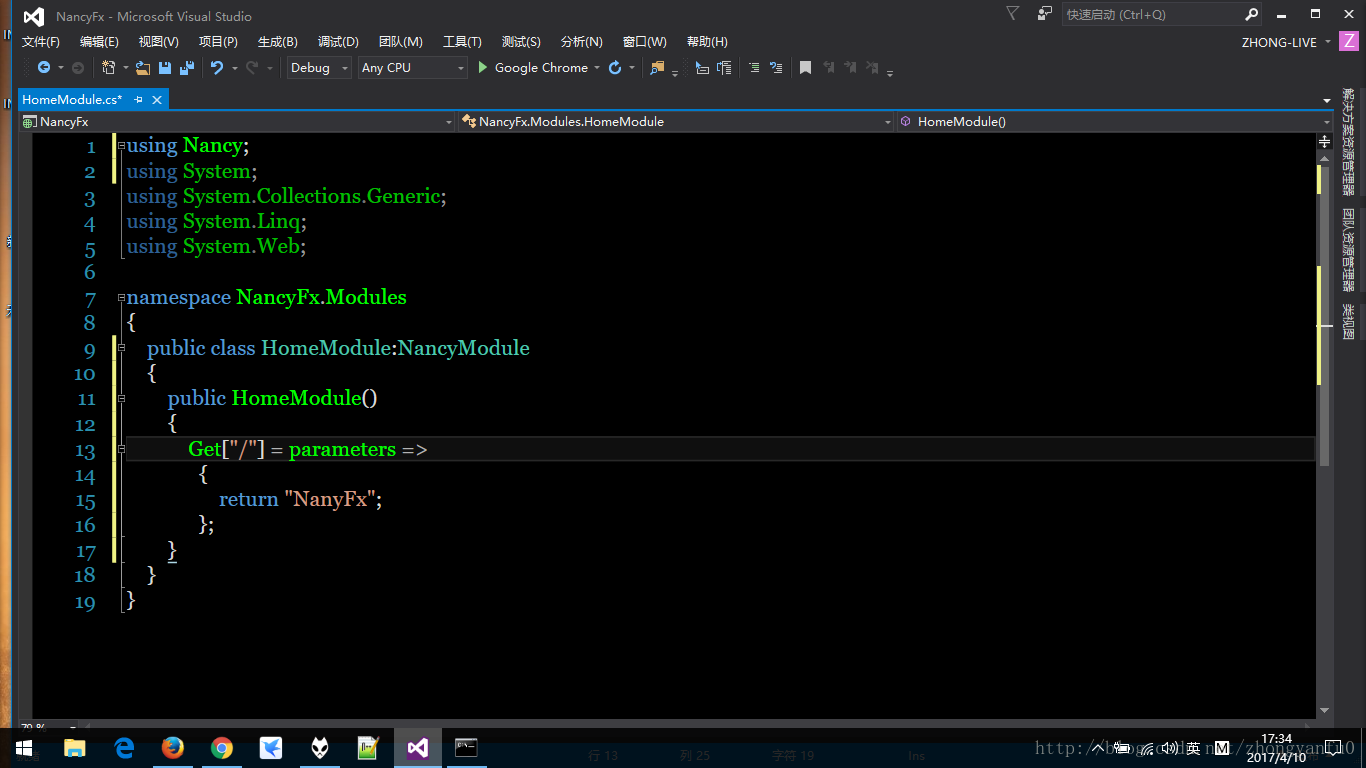
Task: Click the Navigate Forward arrow icon
Action: coord(78,68)
